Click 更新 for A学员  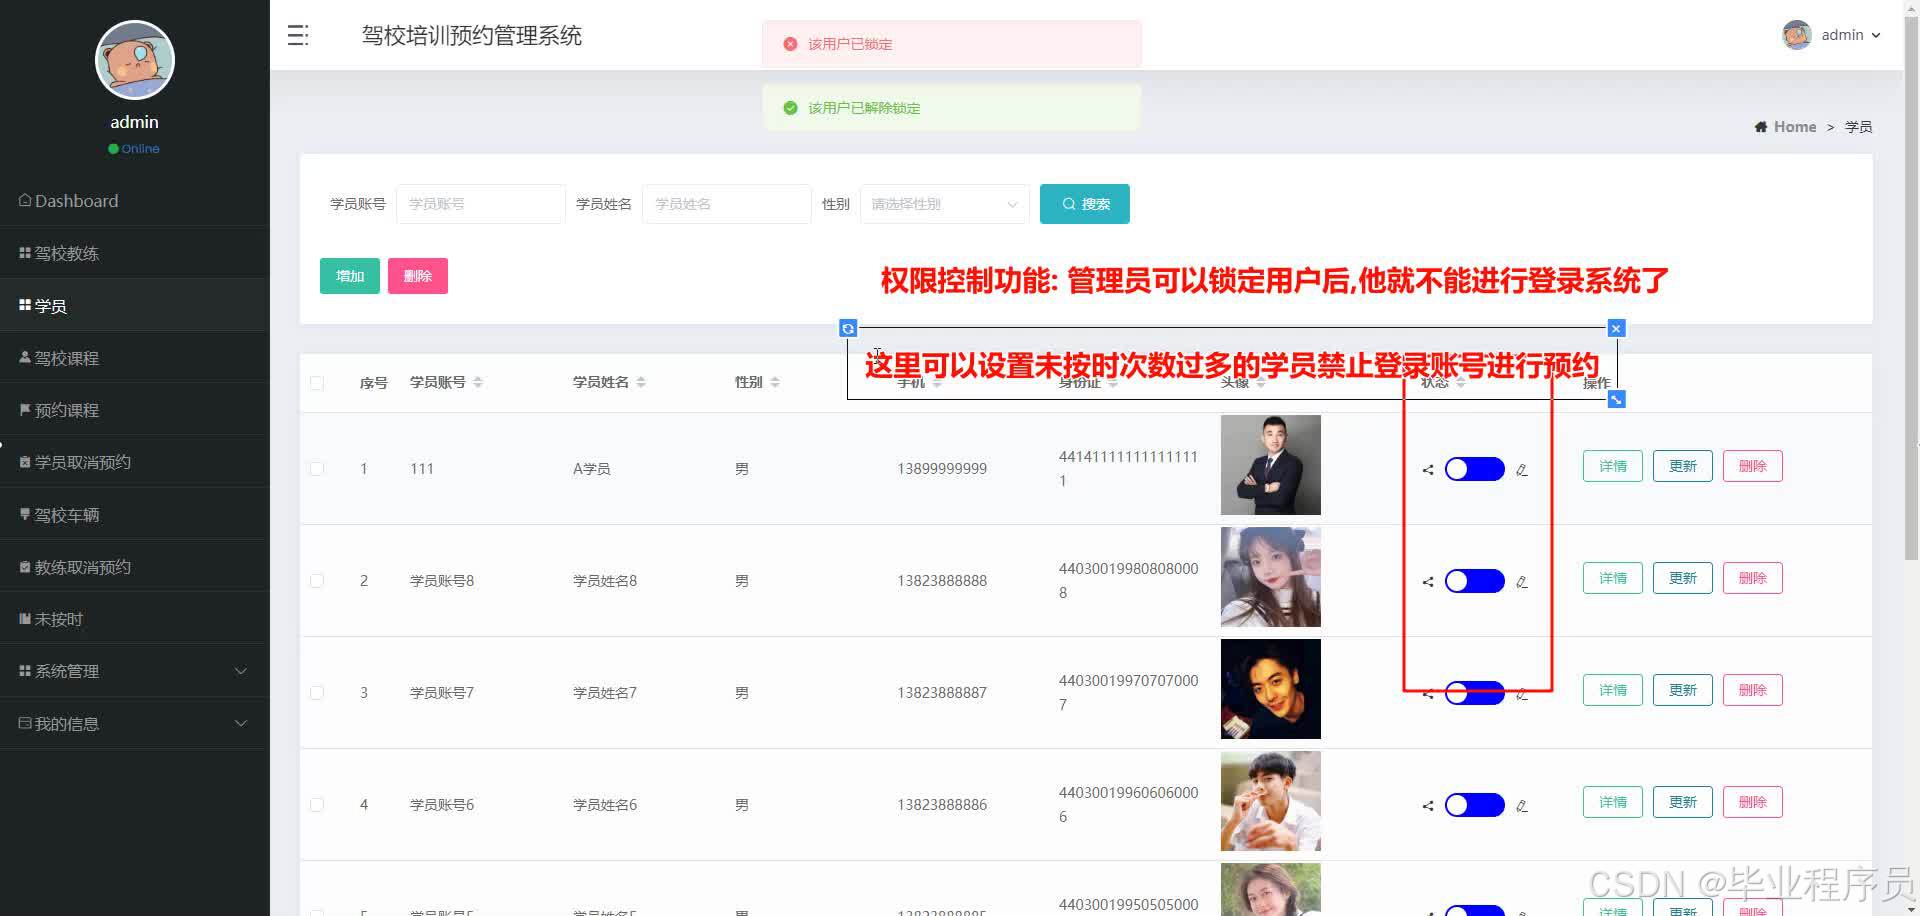[x=1683, y=466]
